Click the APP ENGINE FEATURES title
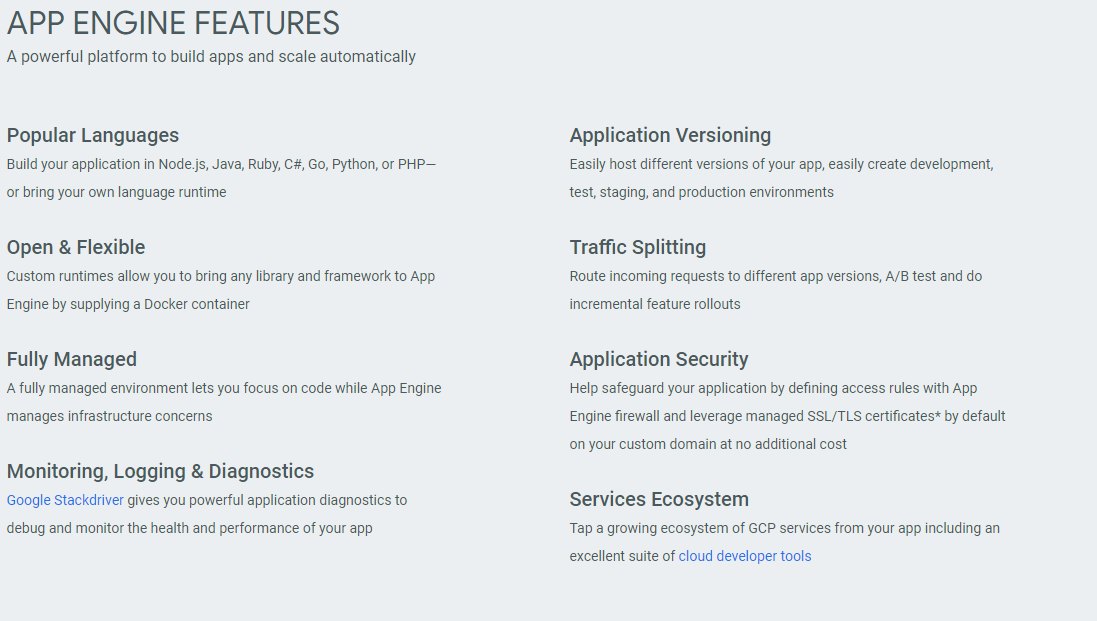 coord(174,23)
